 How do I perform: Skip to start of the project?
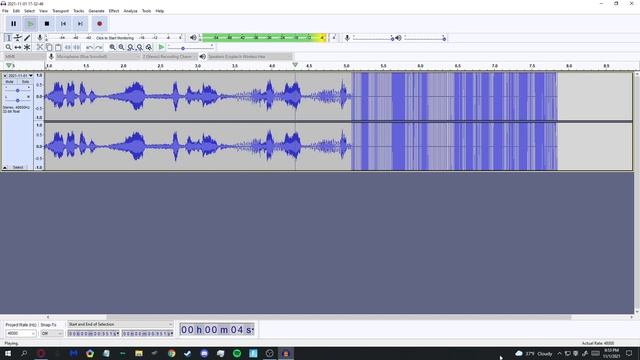pos(63,24)
